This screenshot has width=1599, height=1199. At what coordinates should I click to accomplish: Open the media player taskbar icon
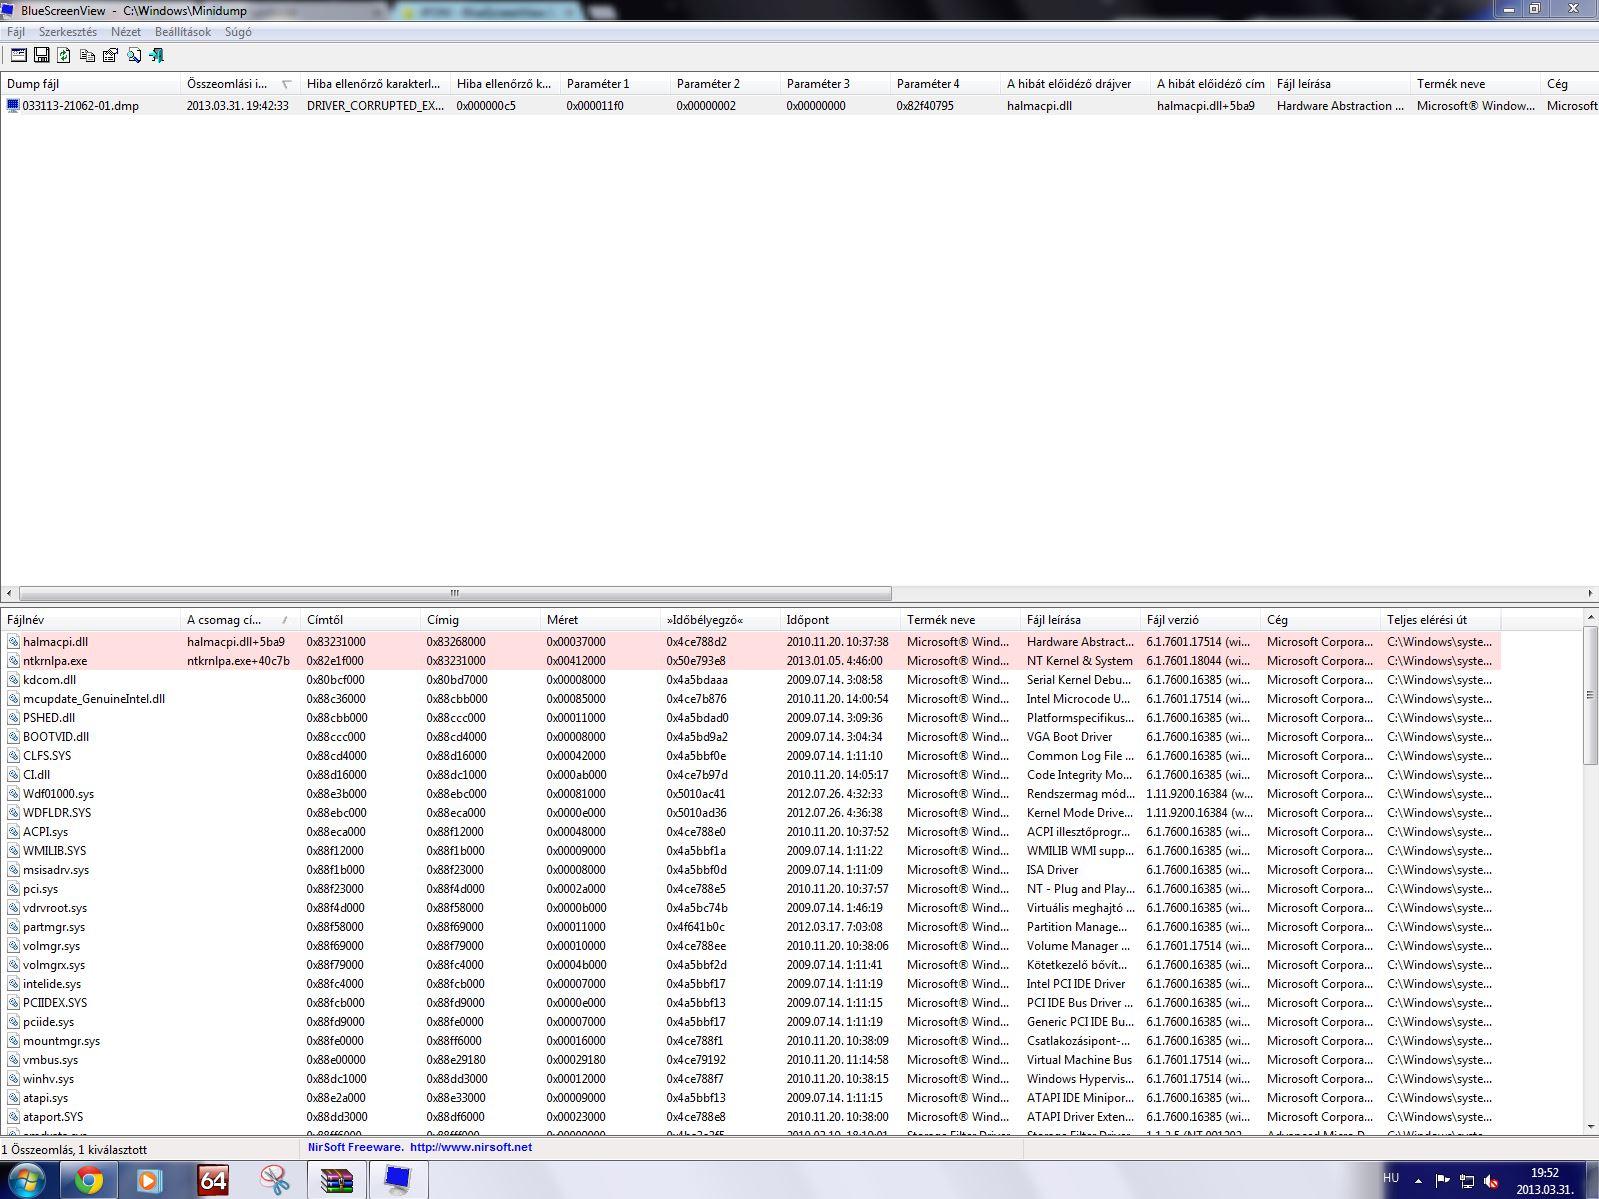coord(149,1181)
